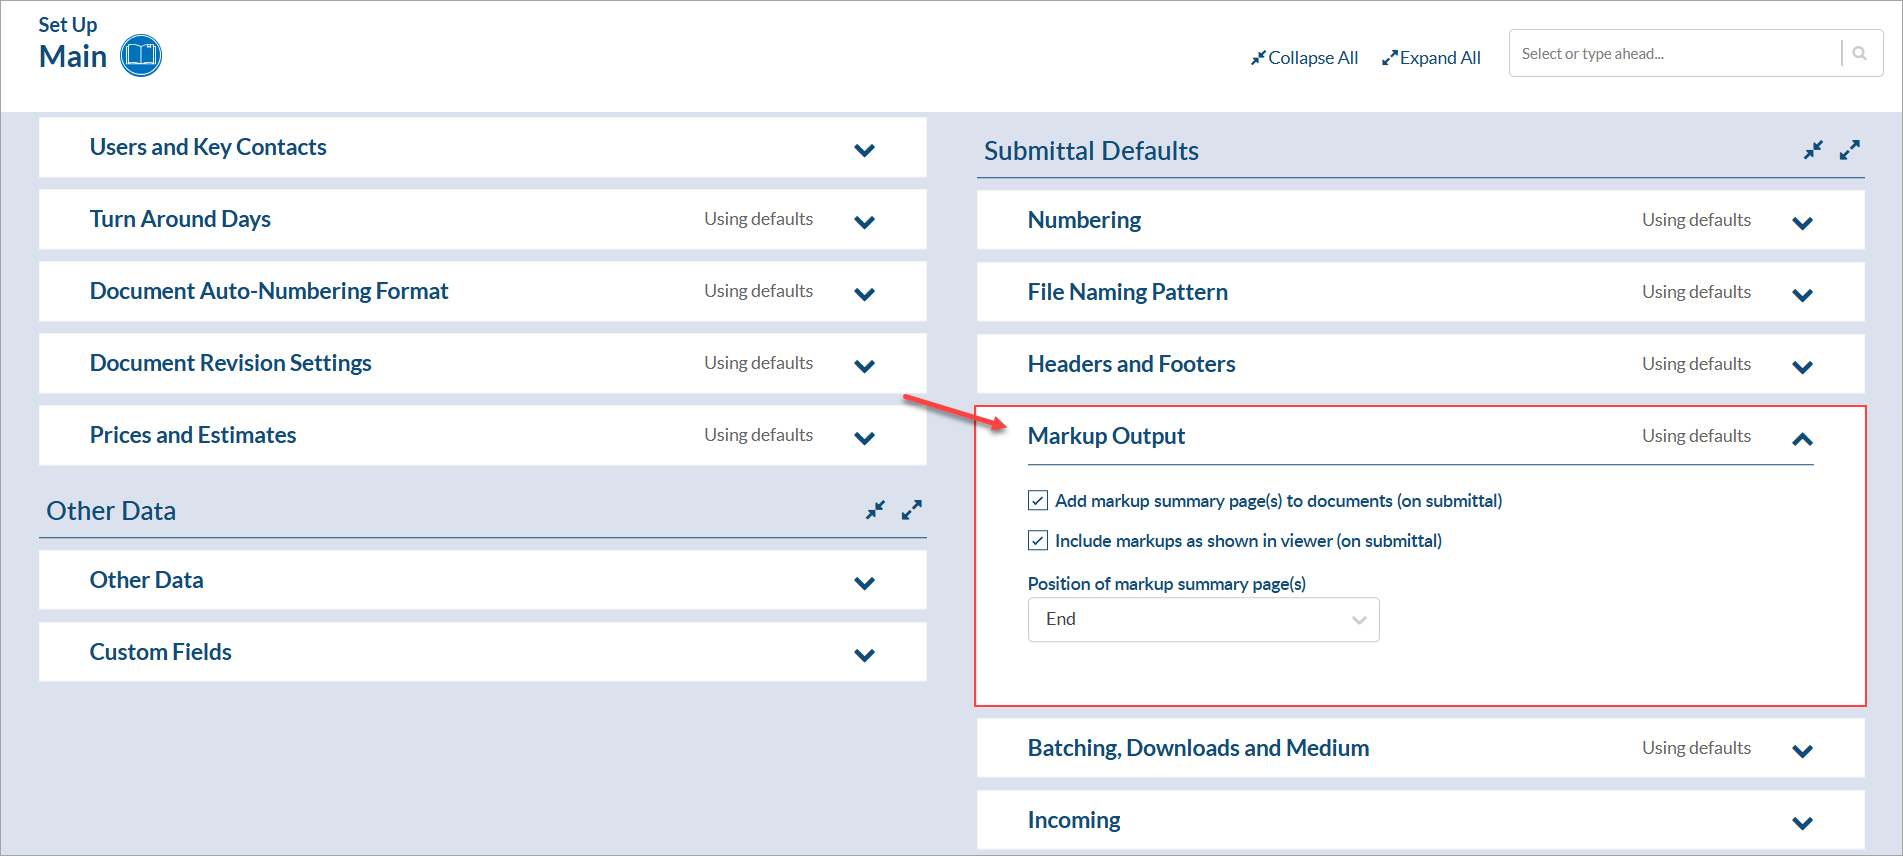Click the book icon beside Main
This screenshot has height=856, width=1903.
pyautogui.click(x=141, y=56)
